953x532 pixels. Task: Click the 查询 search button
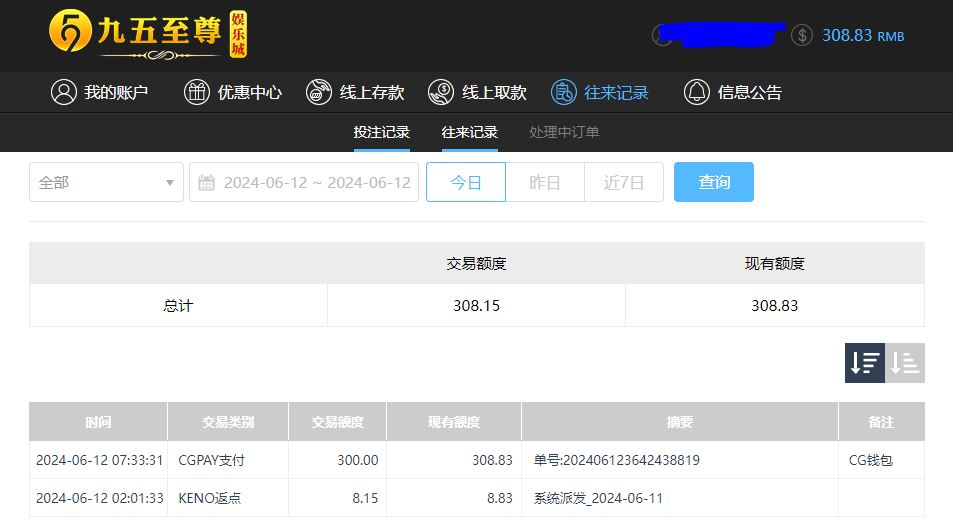[714, 182]
